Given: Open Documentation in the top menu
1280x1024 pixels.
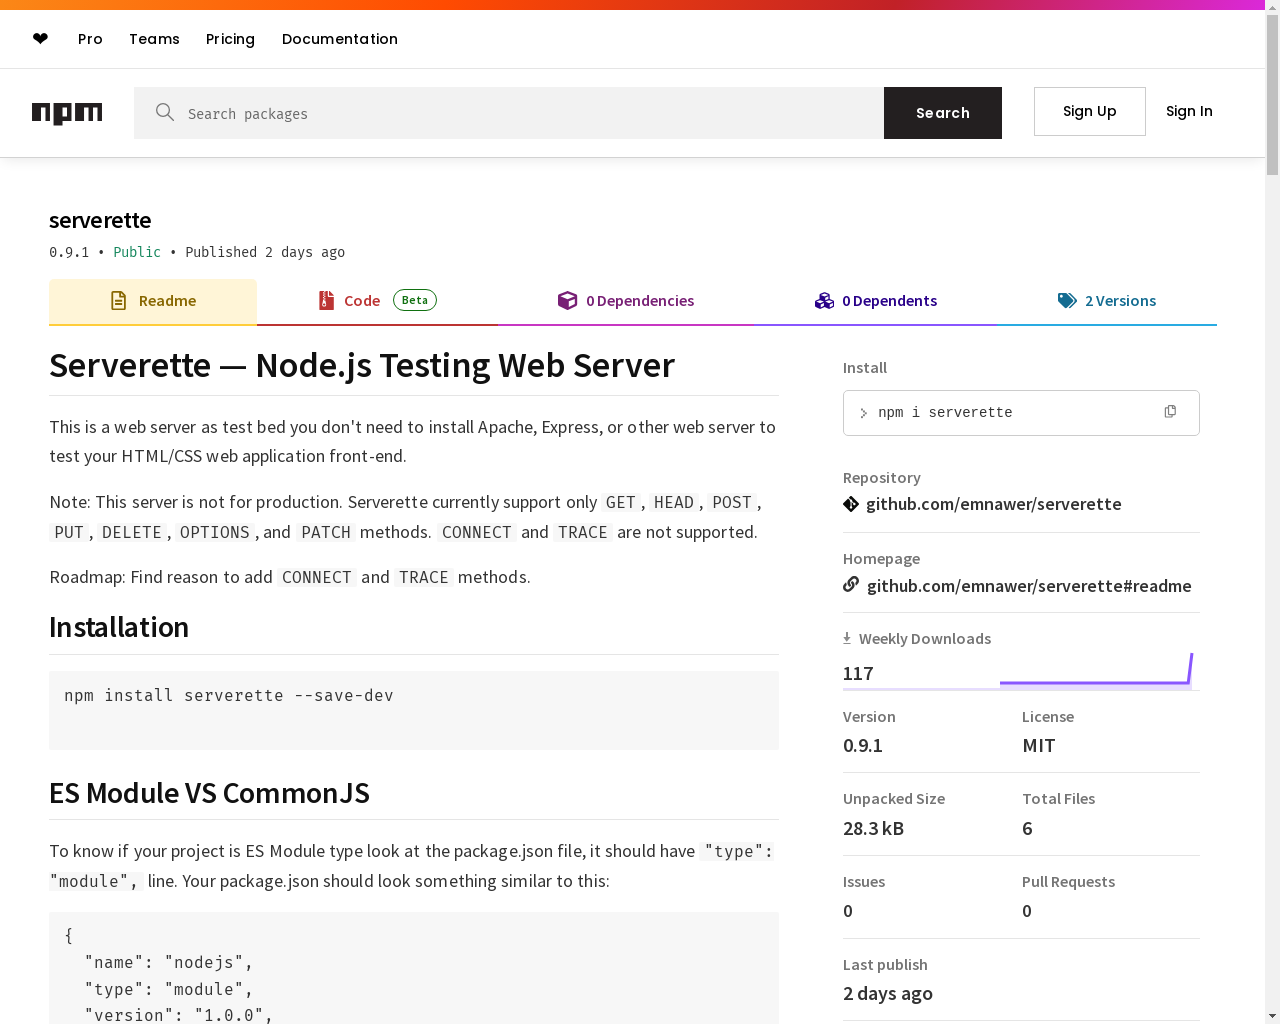Looking at the screenshot, I should point(340,39).
